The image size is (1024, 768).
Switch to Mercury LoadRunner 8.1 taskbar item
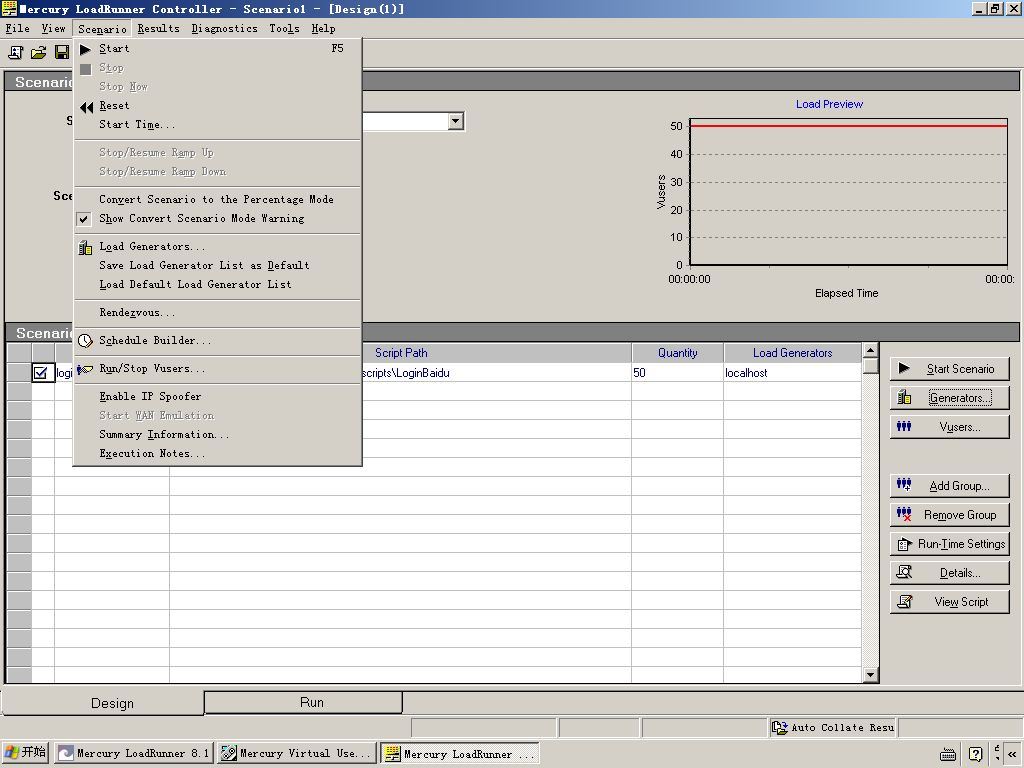click(x=134, y=753)
